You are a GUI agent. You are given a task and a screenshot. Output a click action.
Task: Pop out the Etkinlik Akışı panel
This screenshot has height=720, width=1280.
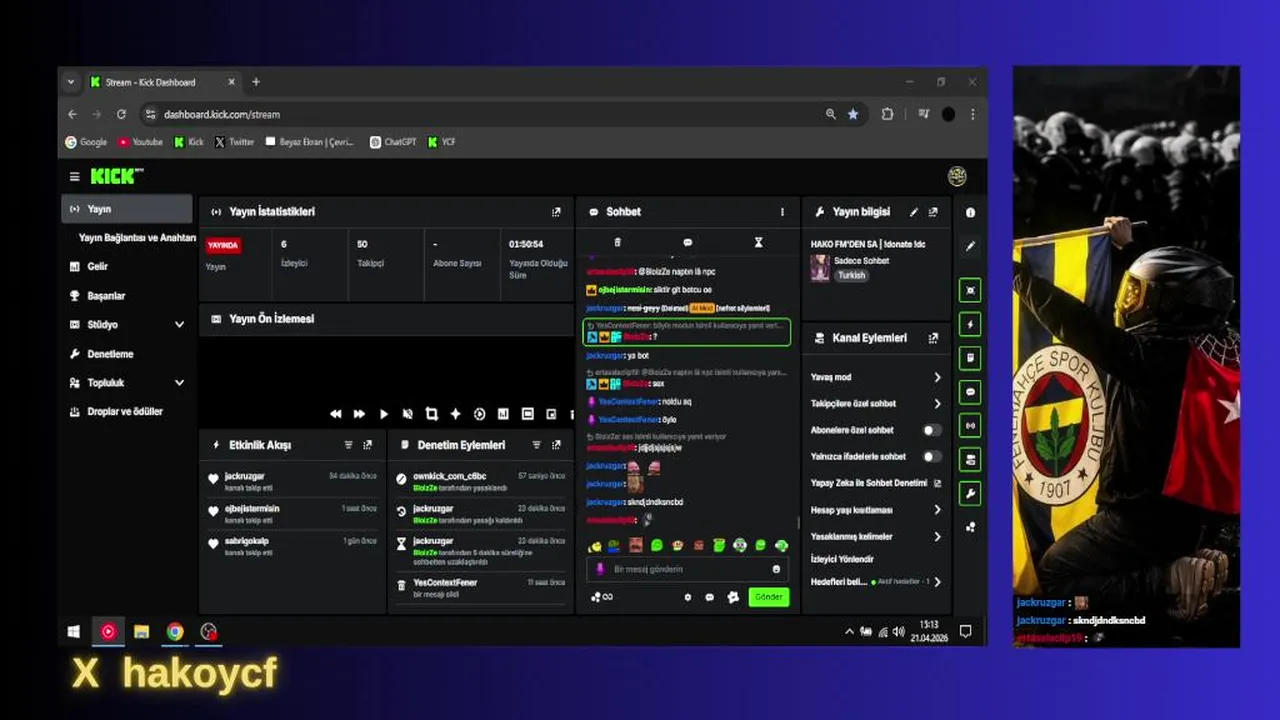368,445
